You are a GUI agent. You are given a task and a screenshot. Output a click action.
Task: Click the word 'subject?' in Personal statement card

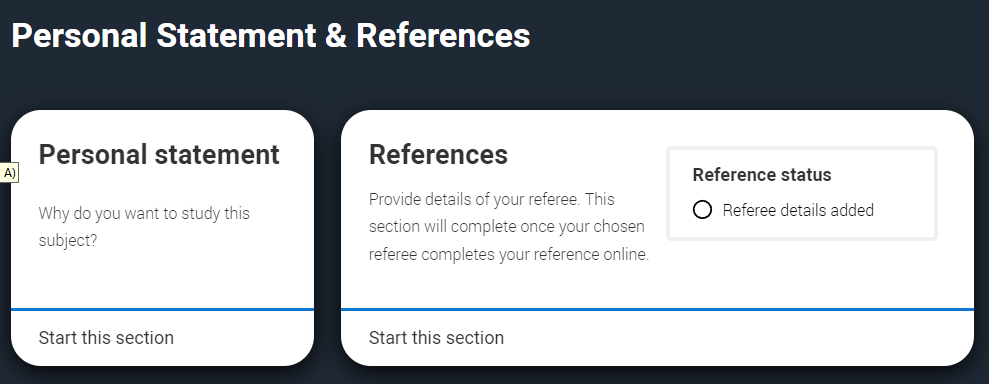[68, 241]
